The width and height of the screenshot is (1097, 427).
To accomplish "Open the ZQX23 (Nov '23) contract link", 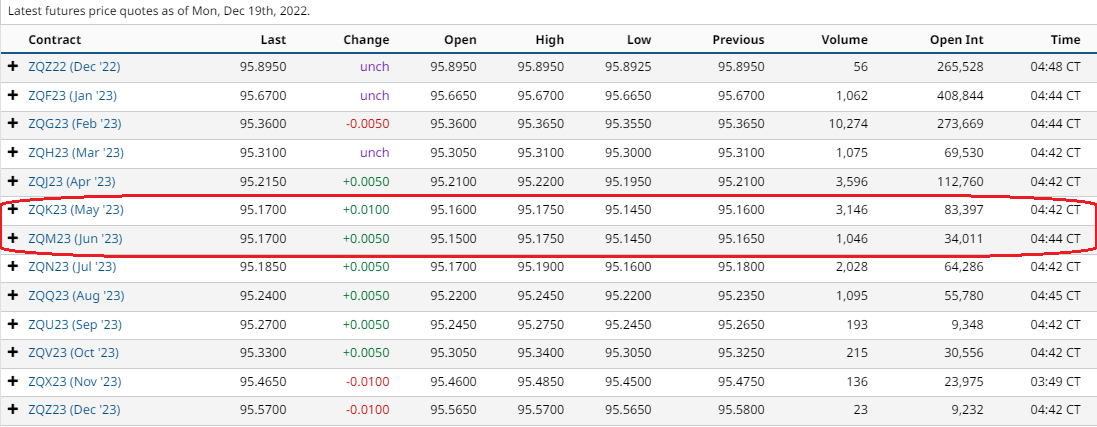I will [x=74, y=382].
